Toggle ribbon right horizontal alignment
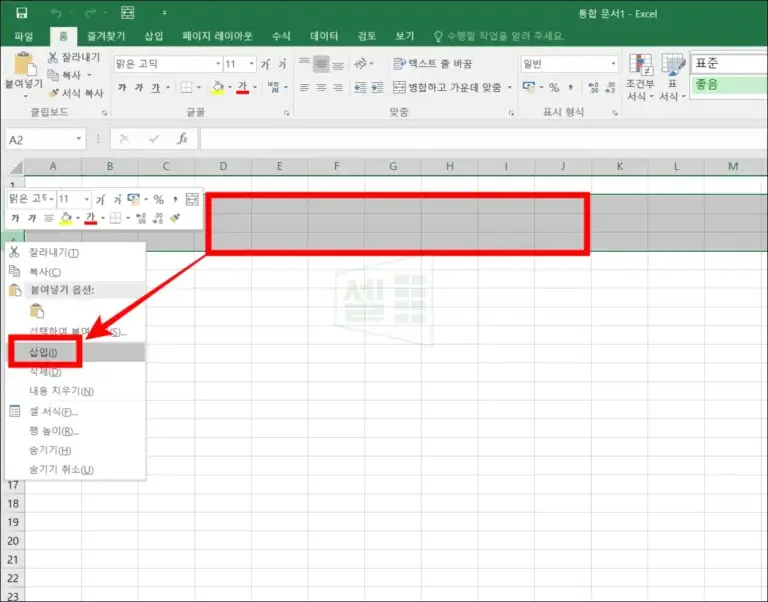Image resolution: width=768 pixels, height=602 pixels. click(x=337, y=87)
